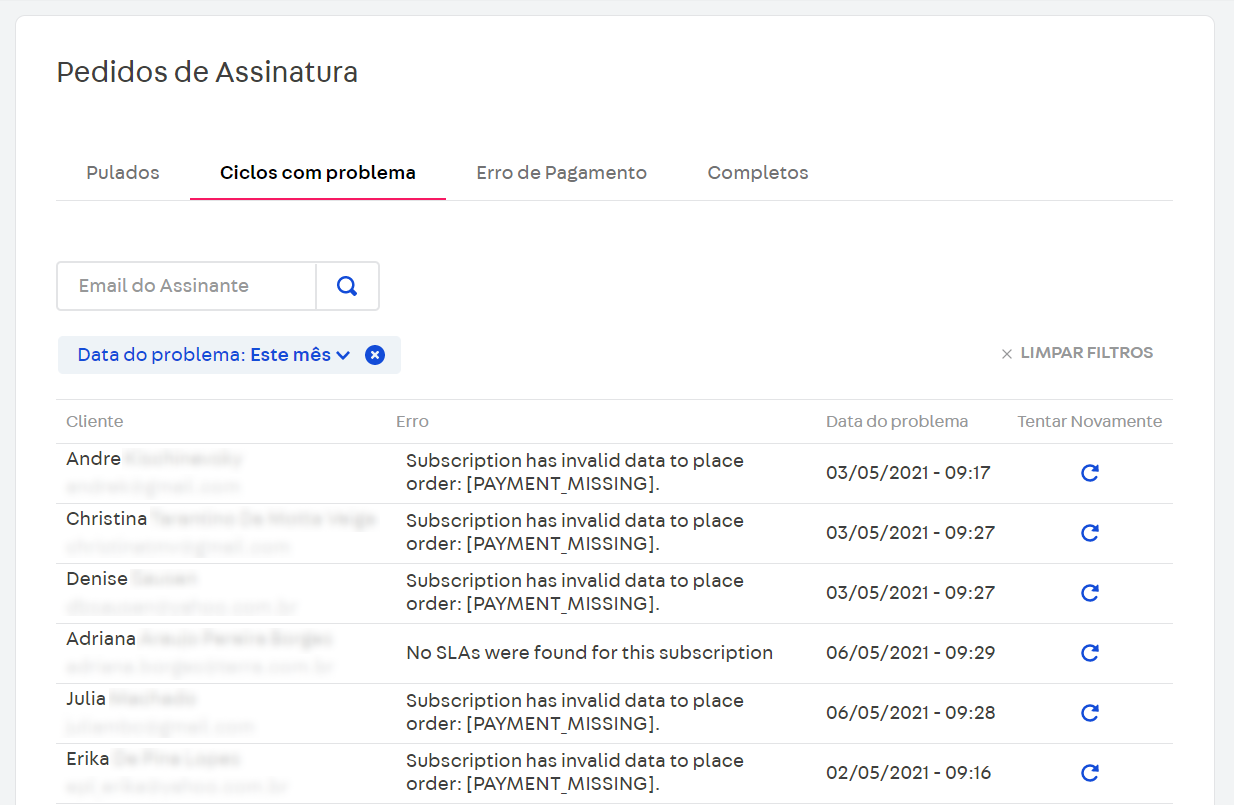
Task: Click the 'Data do problema' column header
Action: pyautogui.click(x=897, y=421)
